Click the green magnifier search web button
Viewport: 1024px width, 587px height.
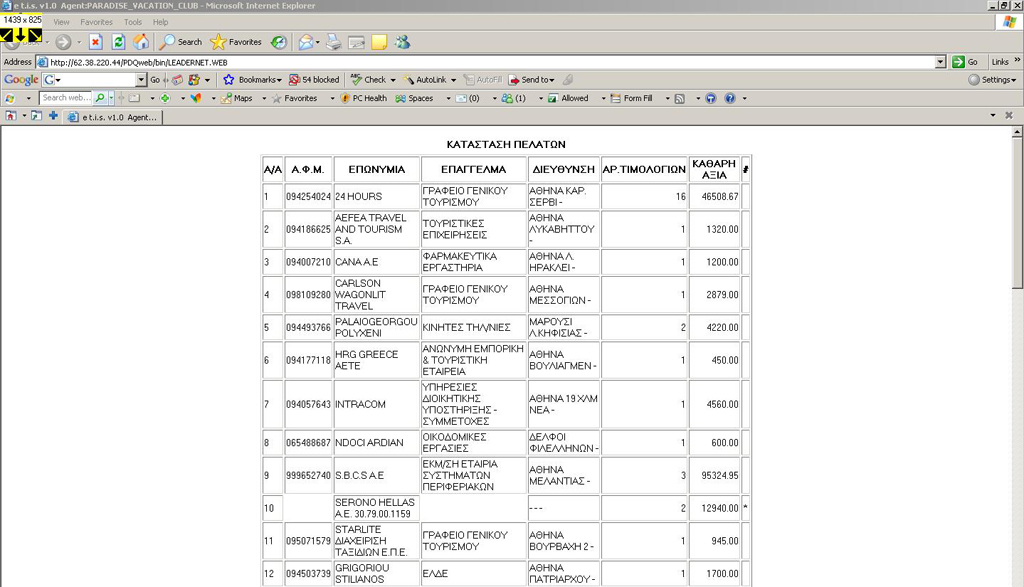(100, 99)
